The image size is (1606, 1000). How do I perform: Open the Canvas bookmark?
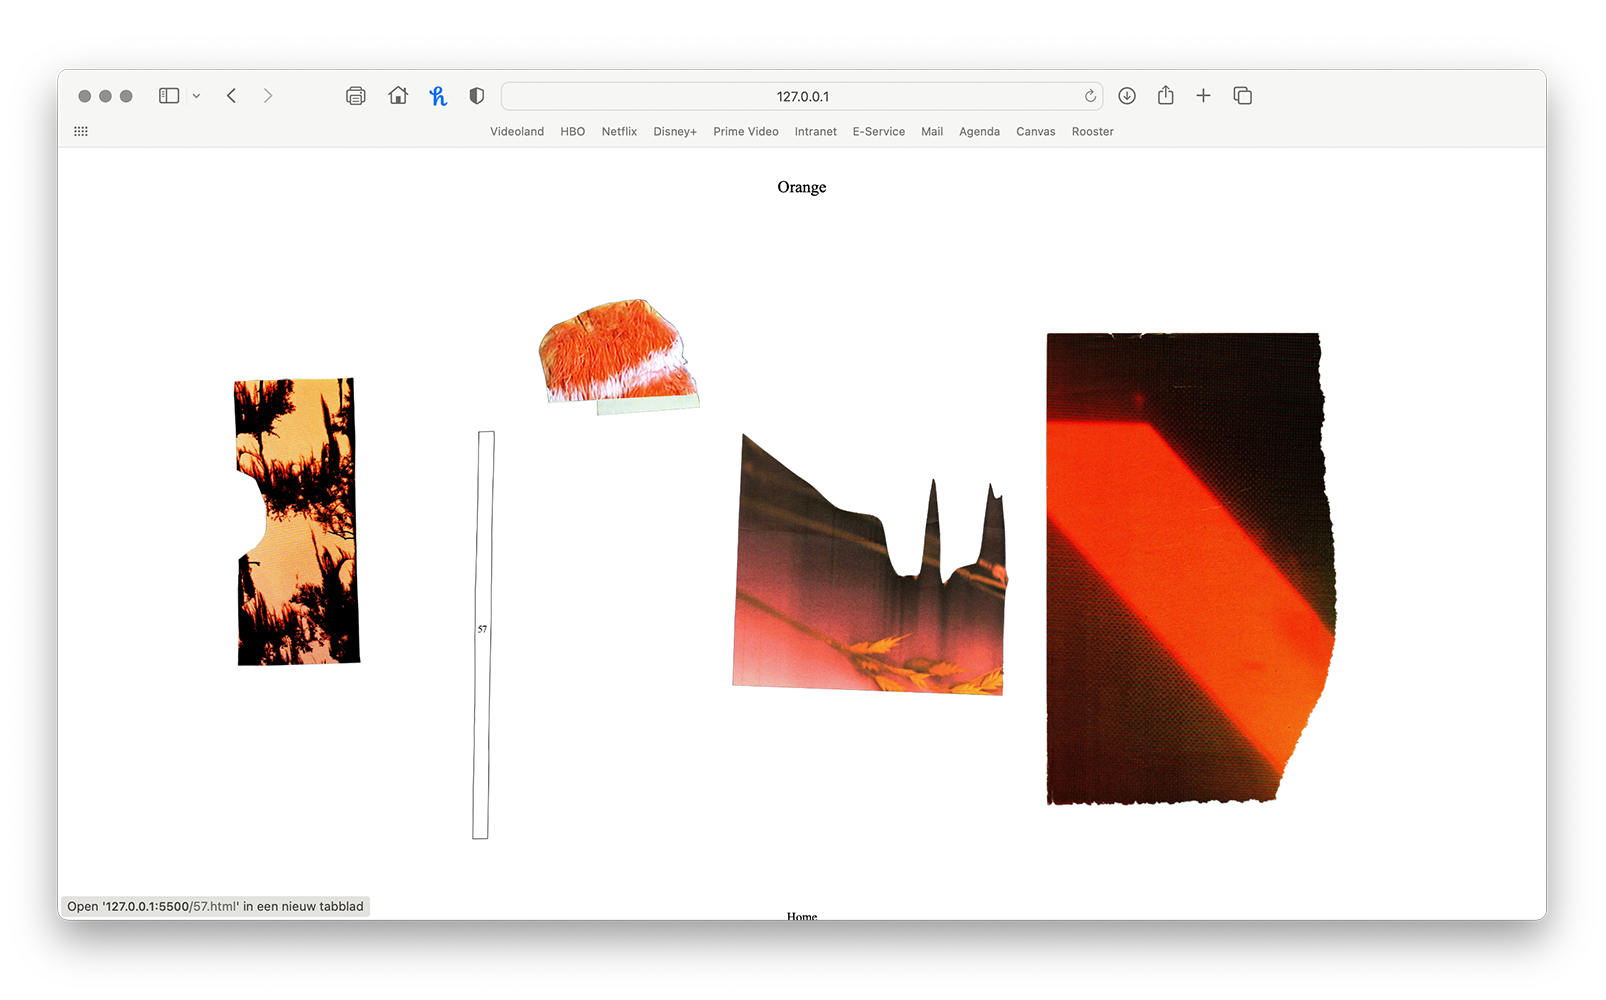(x=1036, y=131)
